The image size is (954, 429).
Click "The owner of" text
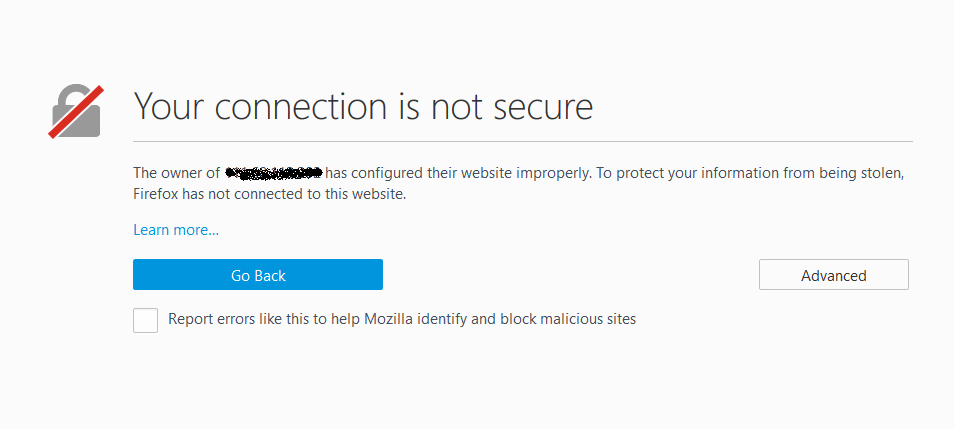pos(176,173)
